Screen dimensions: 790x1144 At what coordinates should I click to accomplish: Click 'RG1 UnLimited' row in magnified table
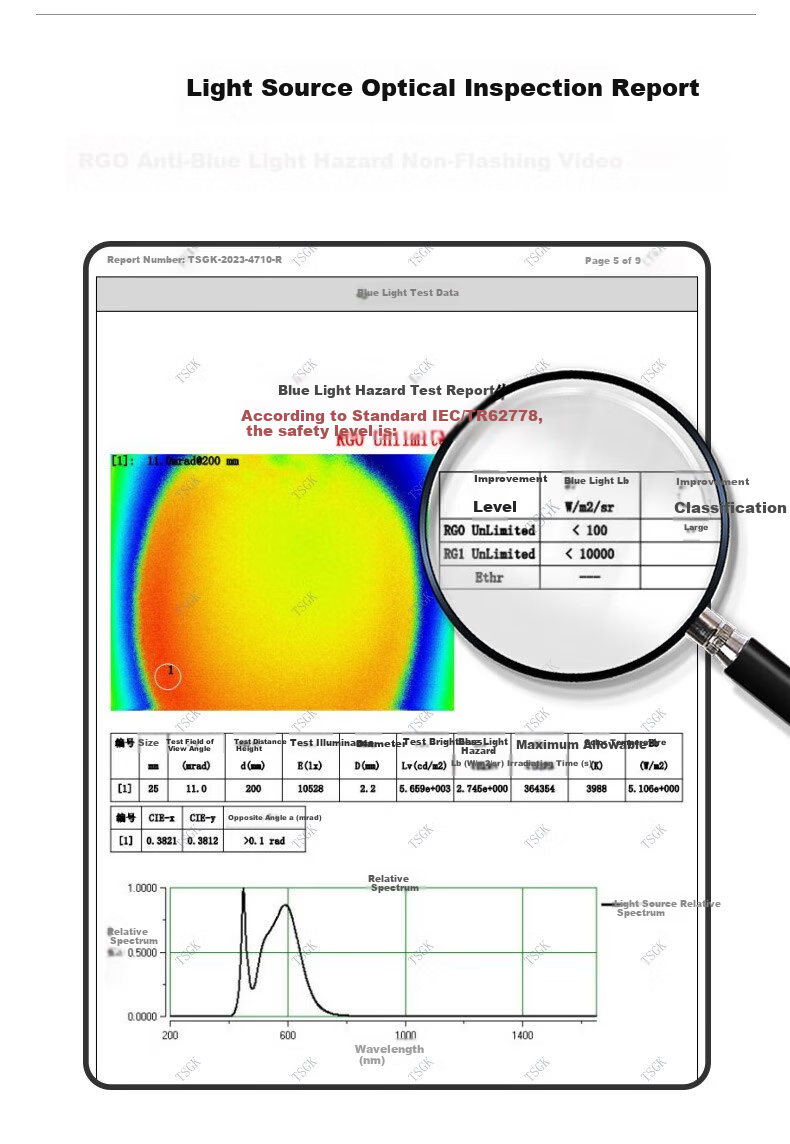pyautogui.click(x=489, y=554)
